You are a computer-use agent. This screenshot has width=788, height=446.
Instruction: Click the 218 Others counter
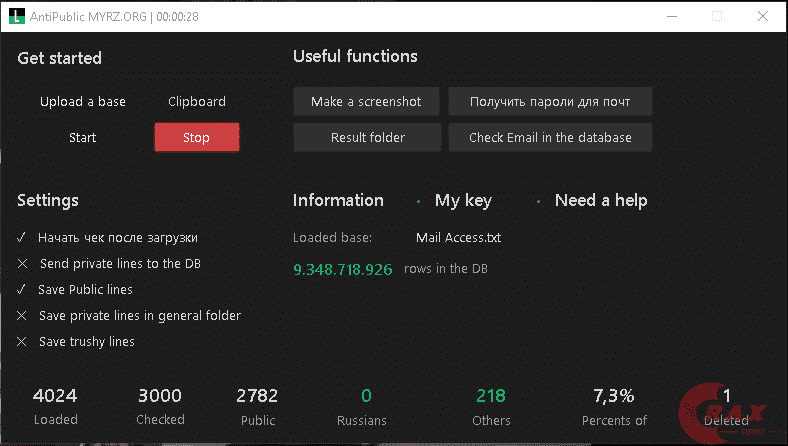[491, 396]
